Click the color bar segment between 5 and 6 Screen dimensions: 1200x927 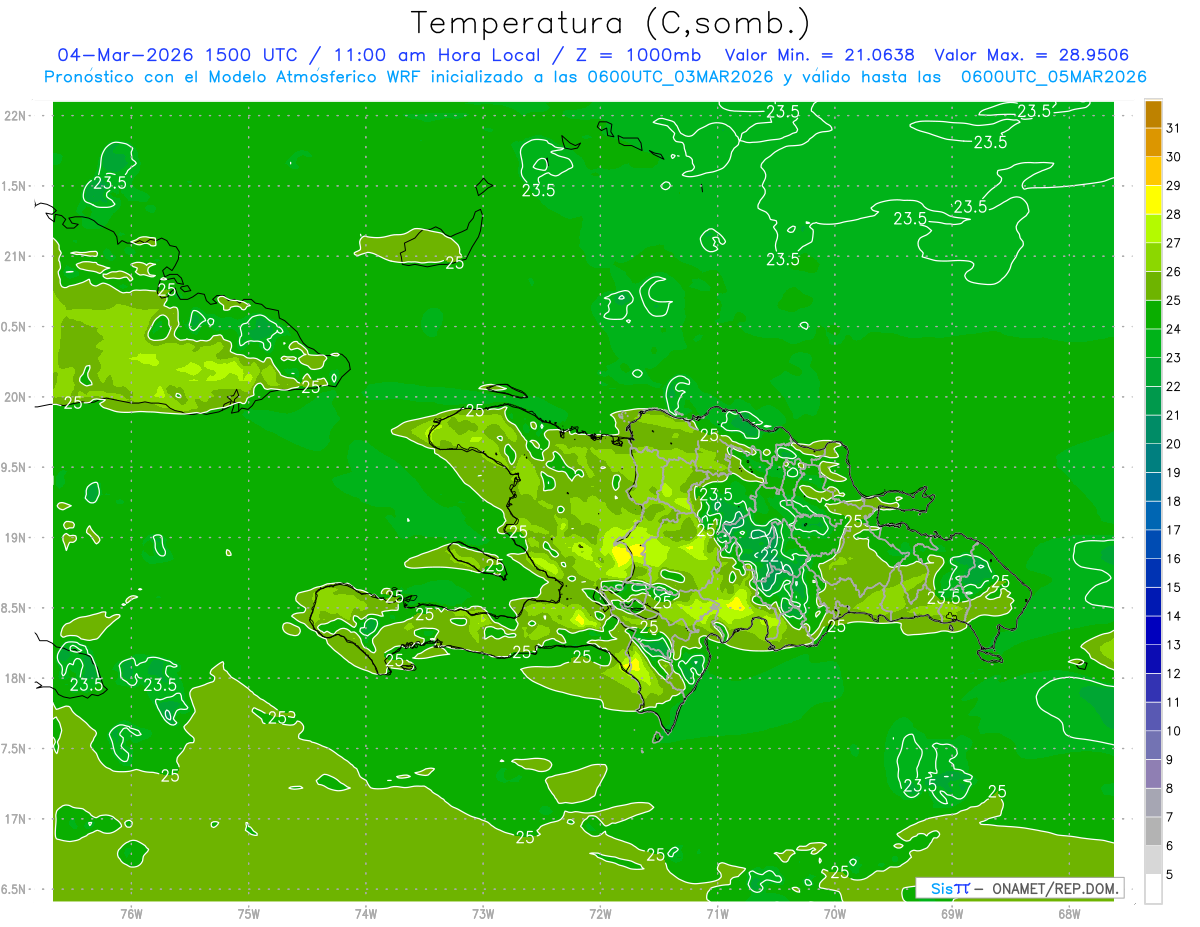click(1153, 860)
